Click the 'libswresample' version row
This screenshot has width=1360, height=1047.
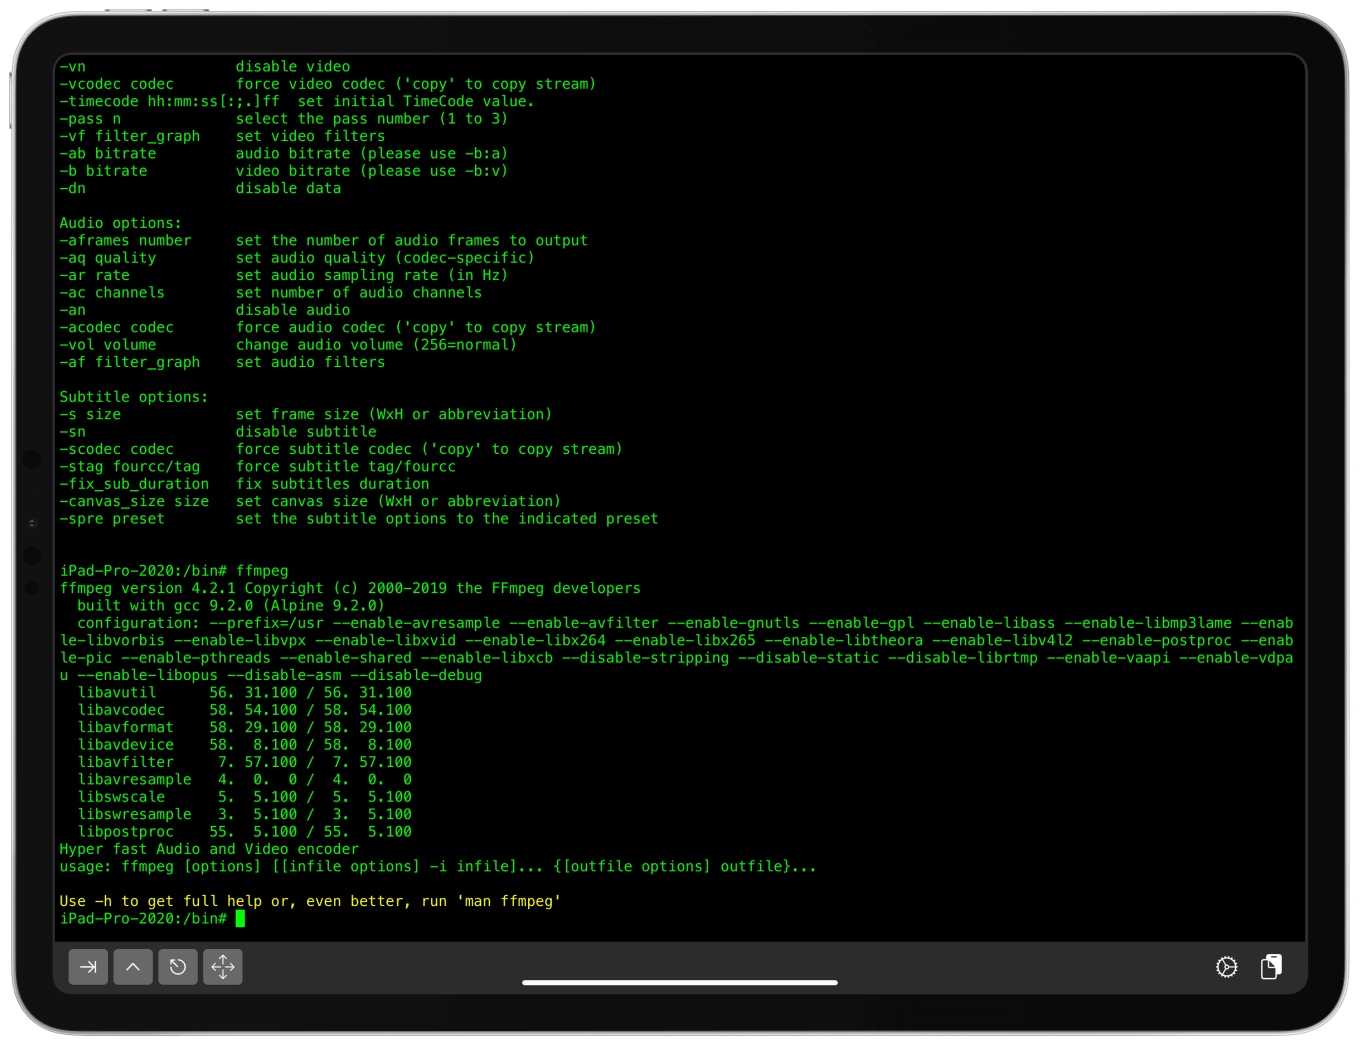point(245,814)
